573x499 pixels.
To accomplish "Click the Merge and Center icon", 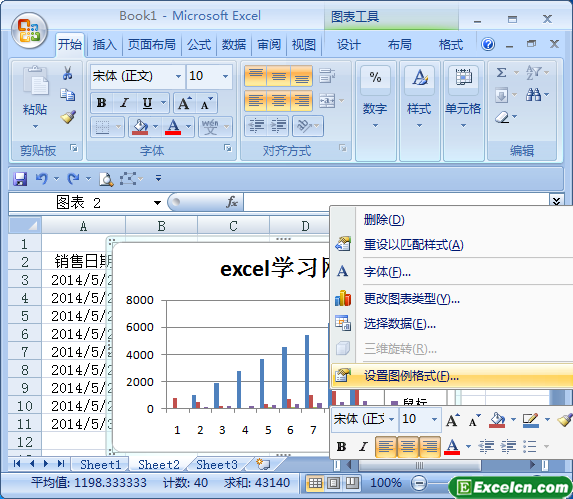I will pos(327,100).
